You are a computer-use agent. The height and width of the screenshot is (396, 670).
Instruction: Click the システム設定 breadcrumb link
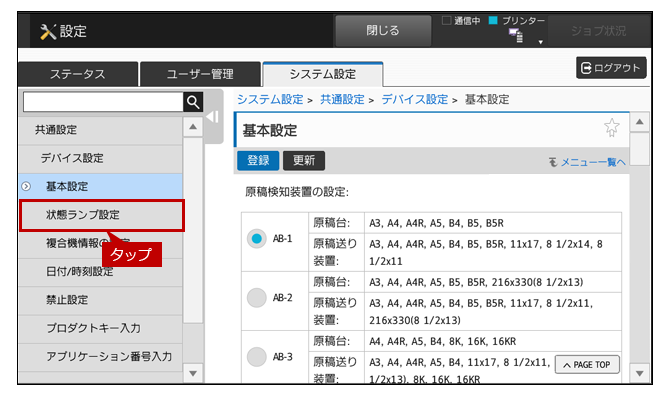[x=270, y=100]
